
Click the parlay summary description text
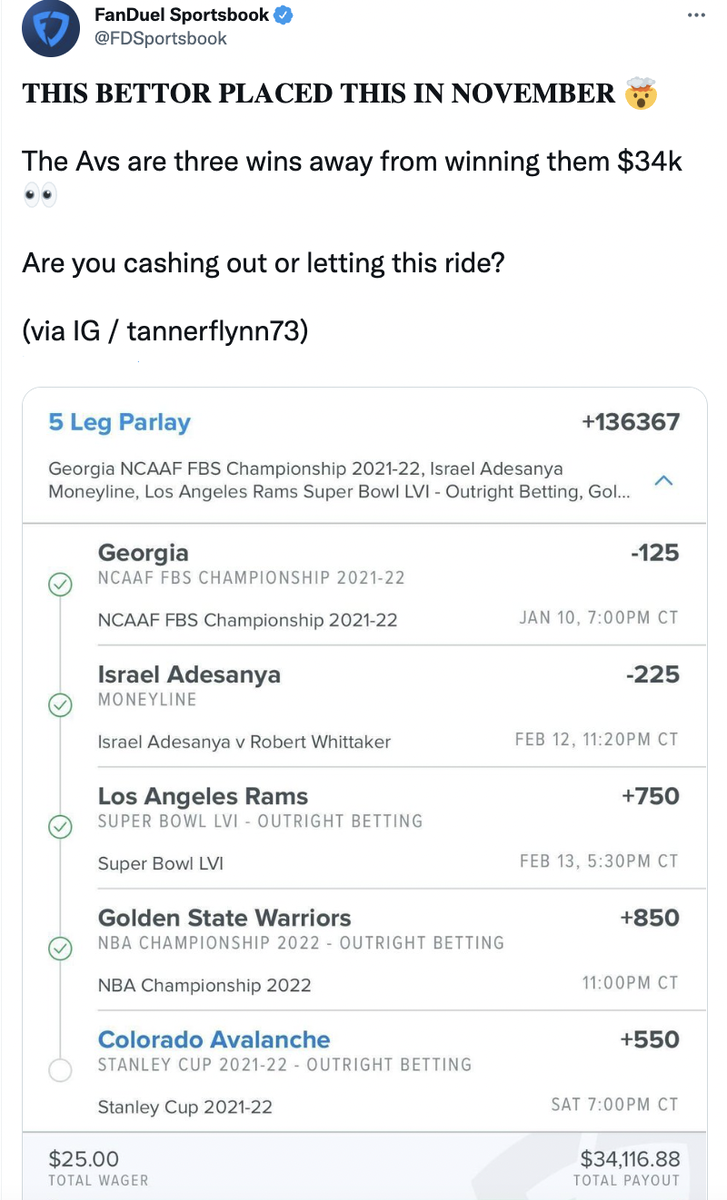[x=338, y=480]
